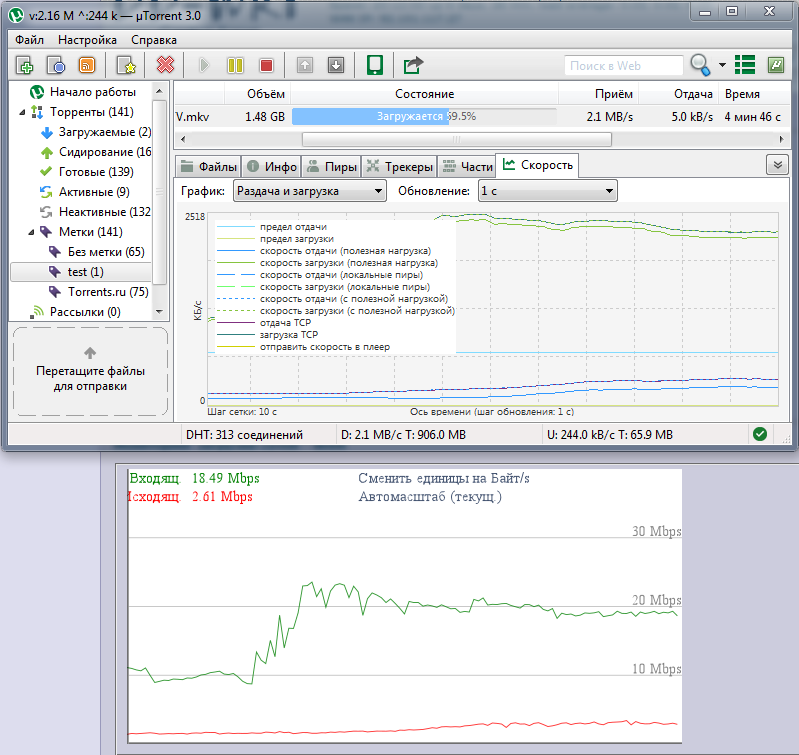Viewport: 799px width, 755px height.
Task: Click the Share arrow toolbar icon
Action: 413,65
